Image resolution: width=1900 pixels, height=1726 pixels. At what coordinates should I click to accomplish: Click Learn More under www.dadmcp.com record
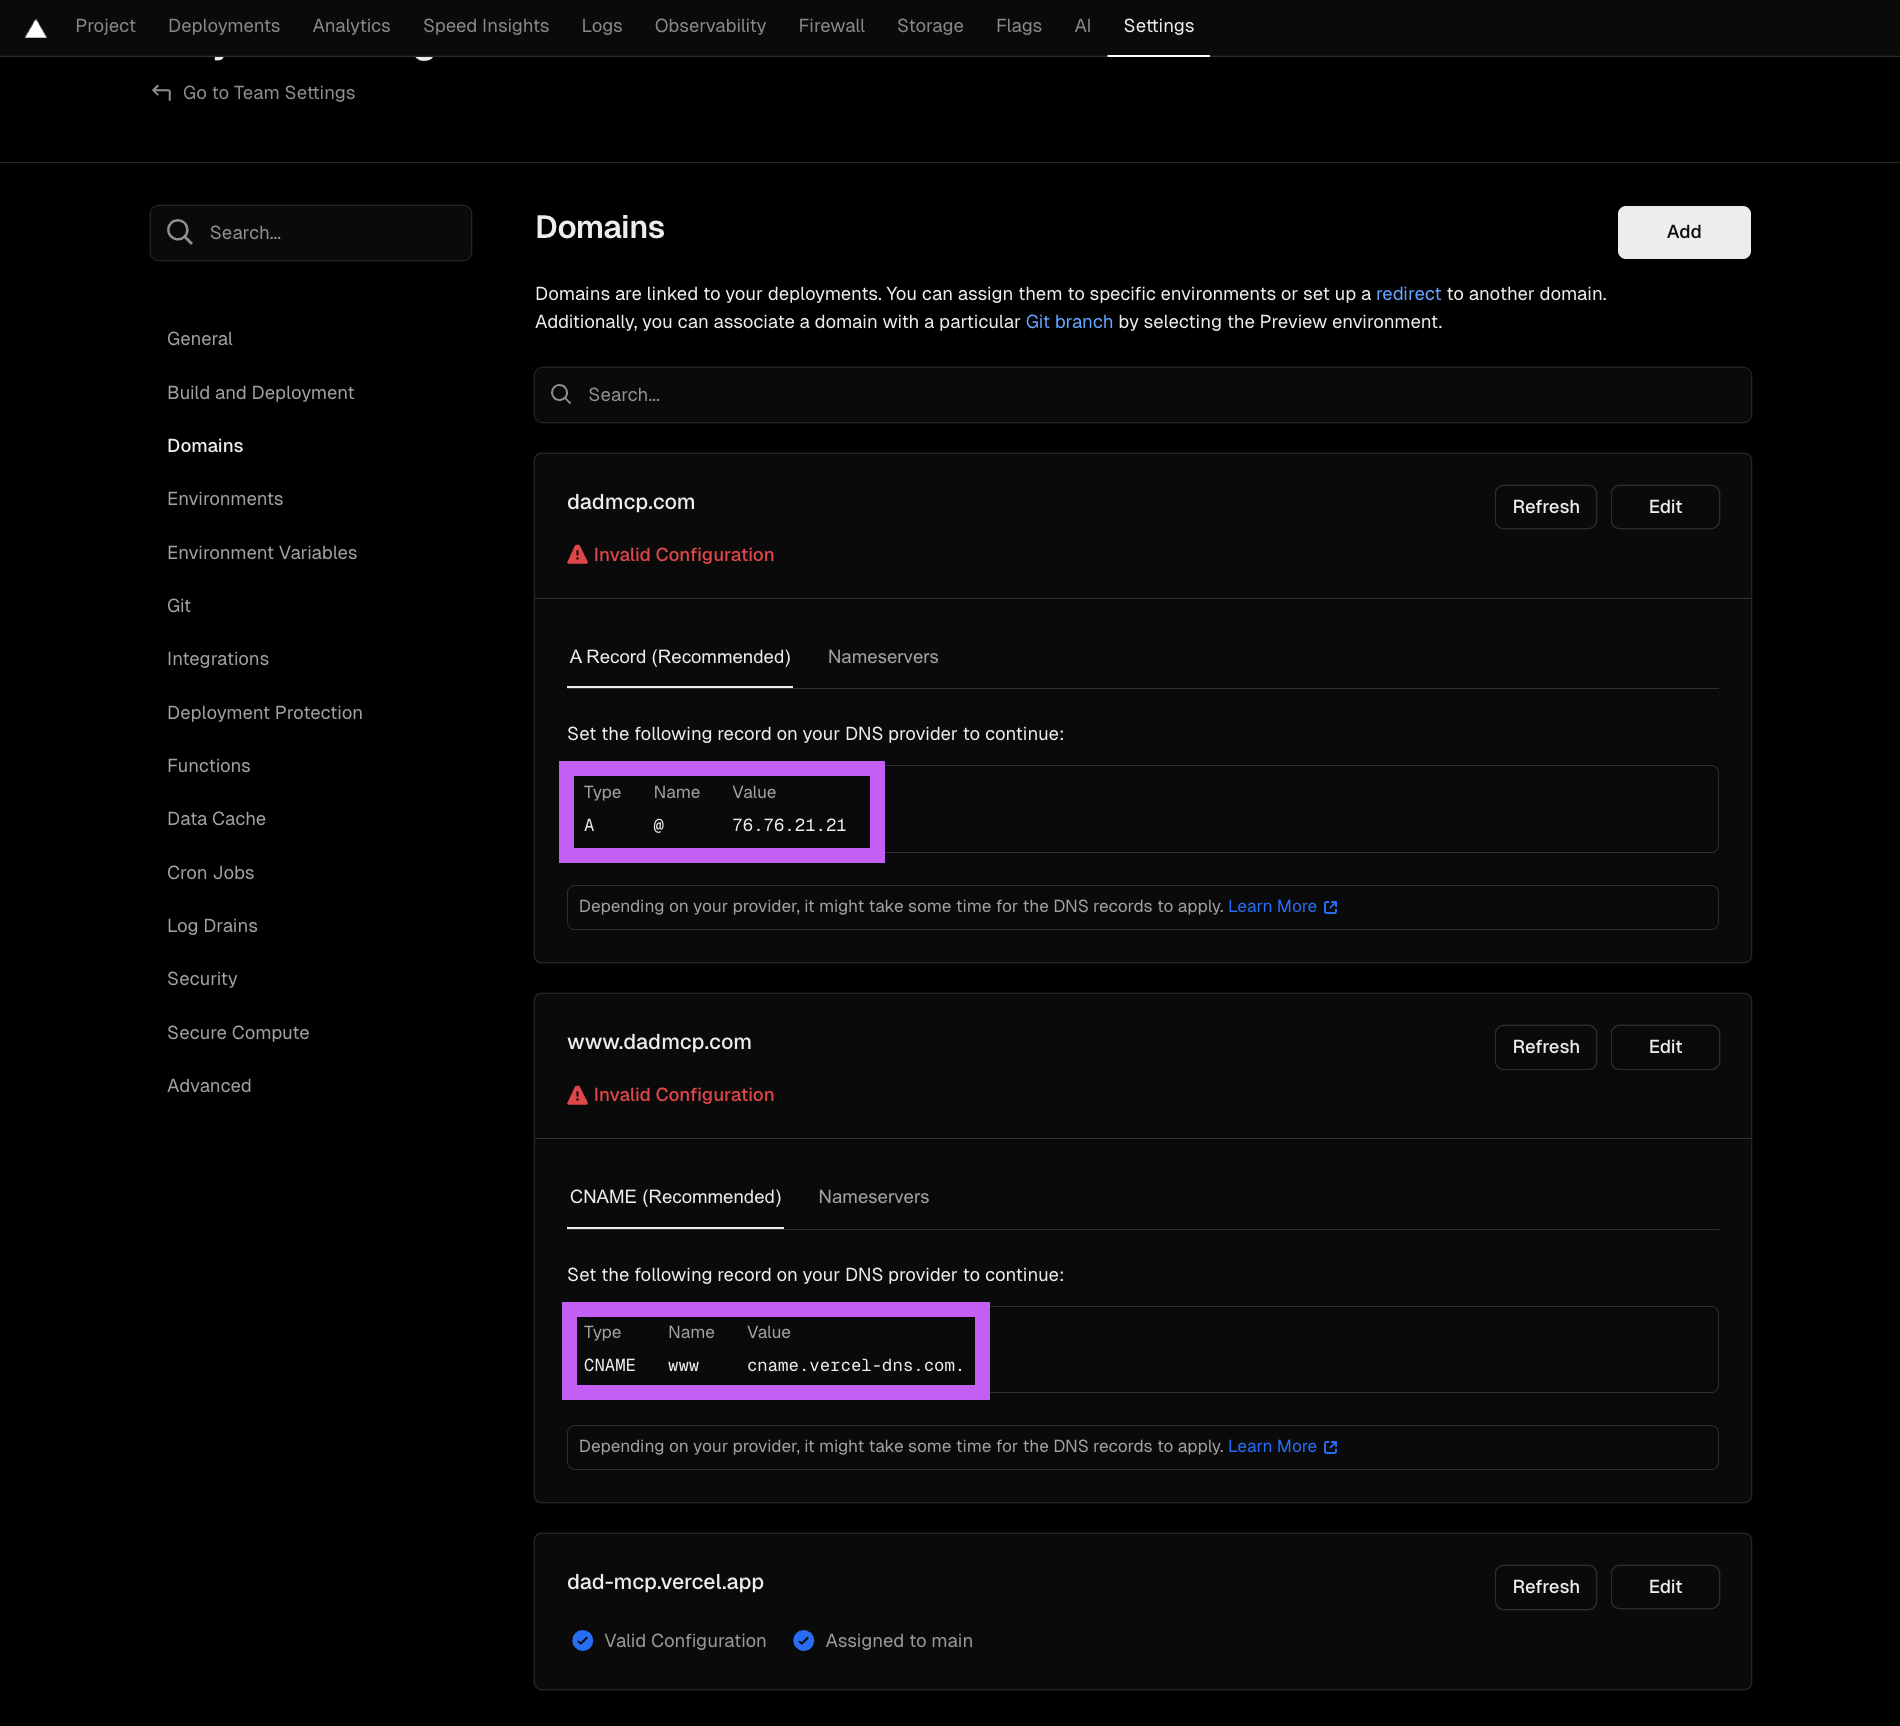point(1272,1446)
